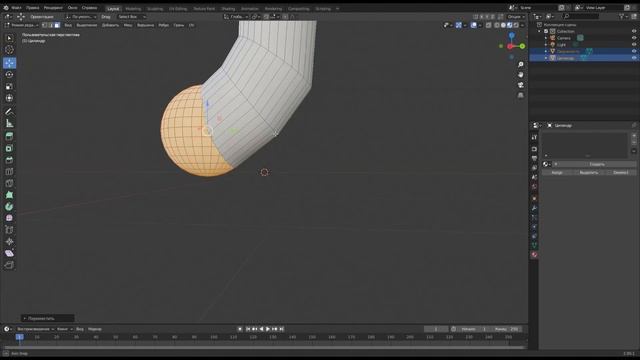The height and width of the screenshot is (360, 640).
Task: Open the Modifiers wrench properties tab
Action: coord(534,208)
